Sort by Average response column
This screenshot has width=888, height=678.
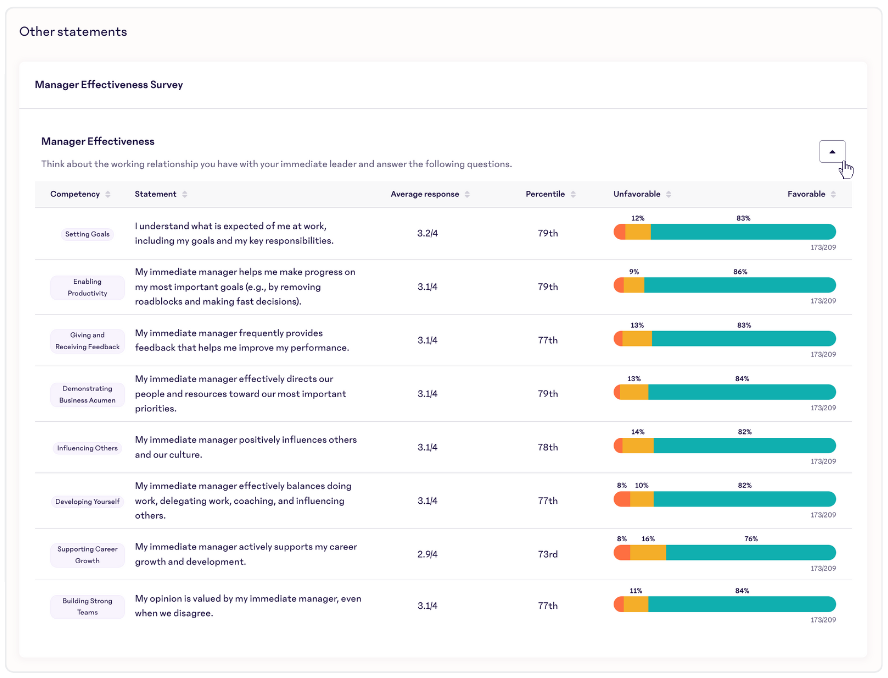point(467,194)
